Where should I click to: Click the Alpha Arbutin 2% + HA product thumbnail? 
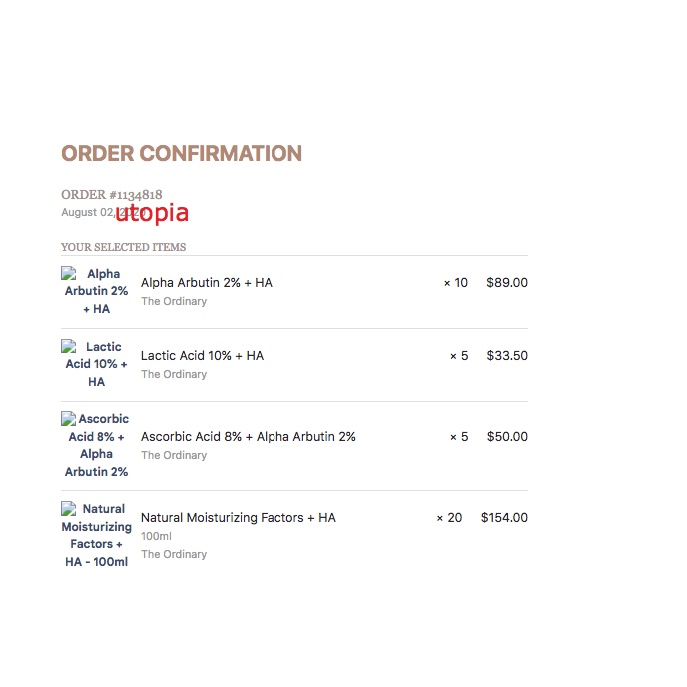(96, 291)
